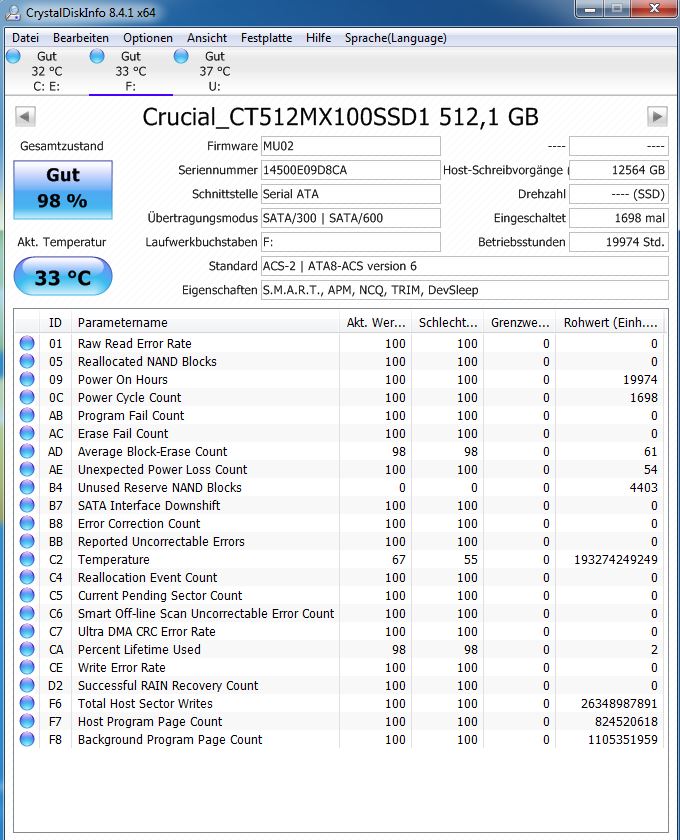Click the Firmware field MU02
The image size is (680, 840).
pyautogui.click(x=350, y=146)
